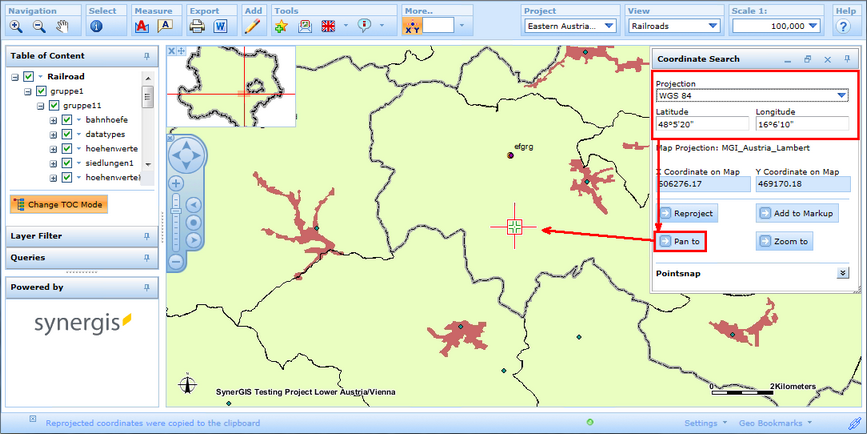Toggle the bahnhoefe layer checkbox

pyautogui.click(x=67, y=120)
